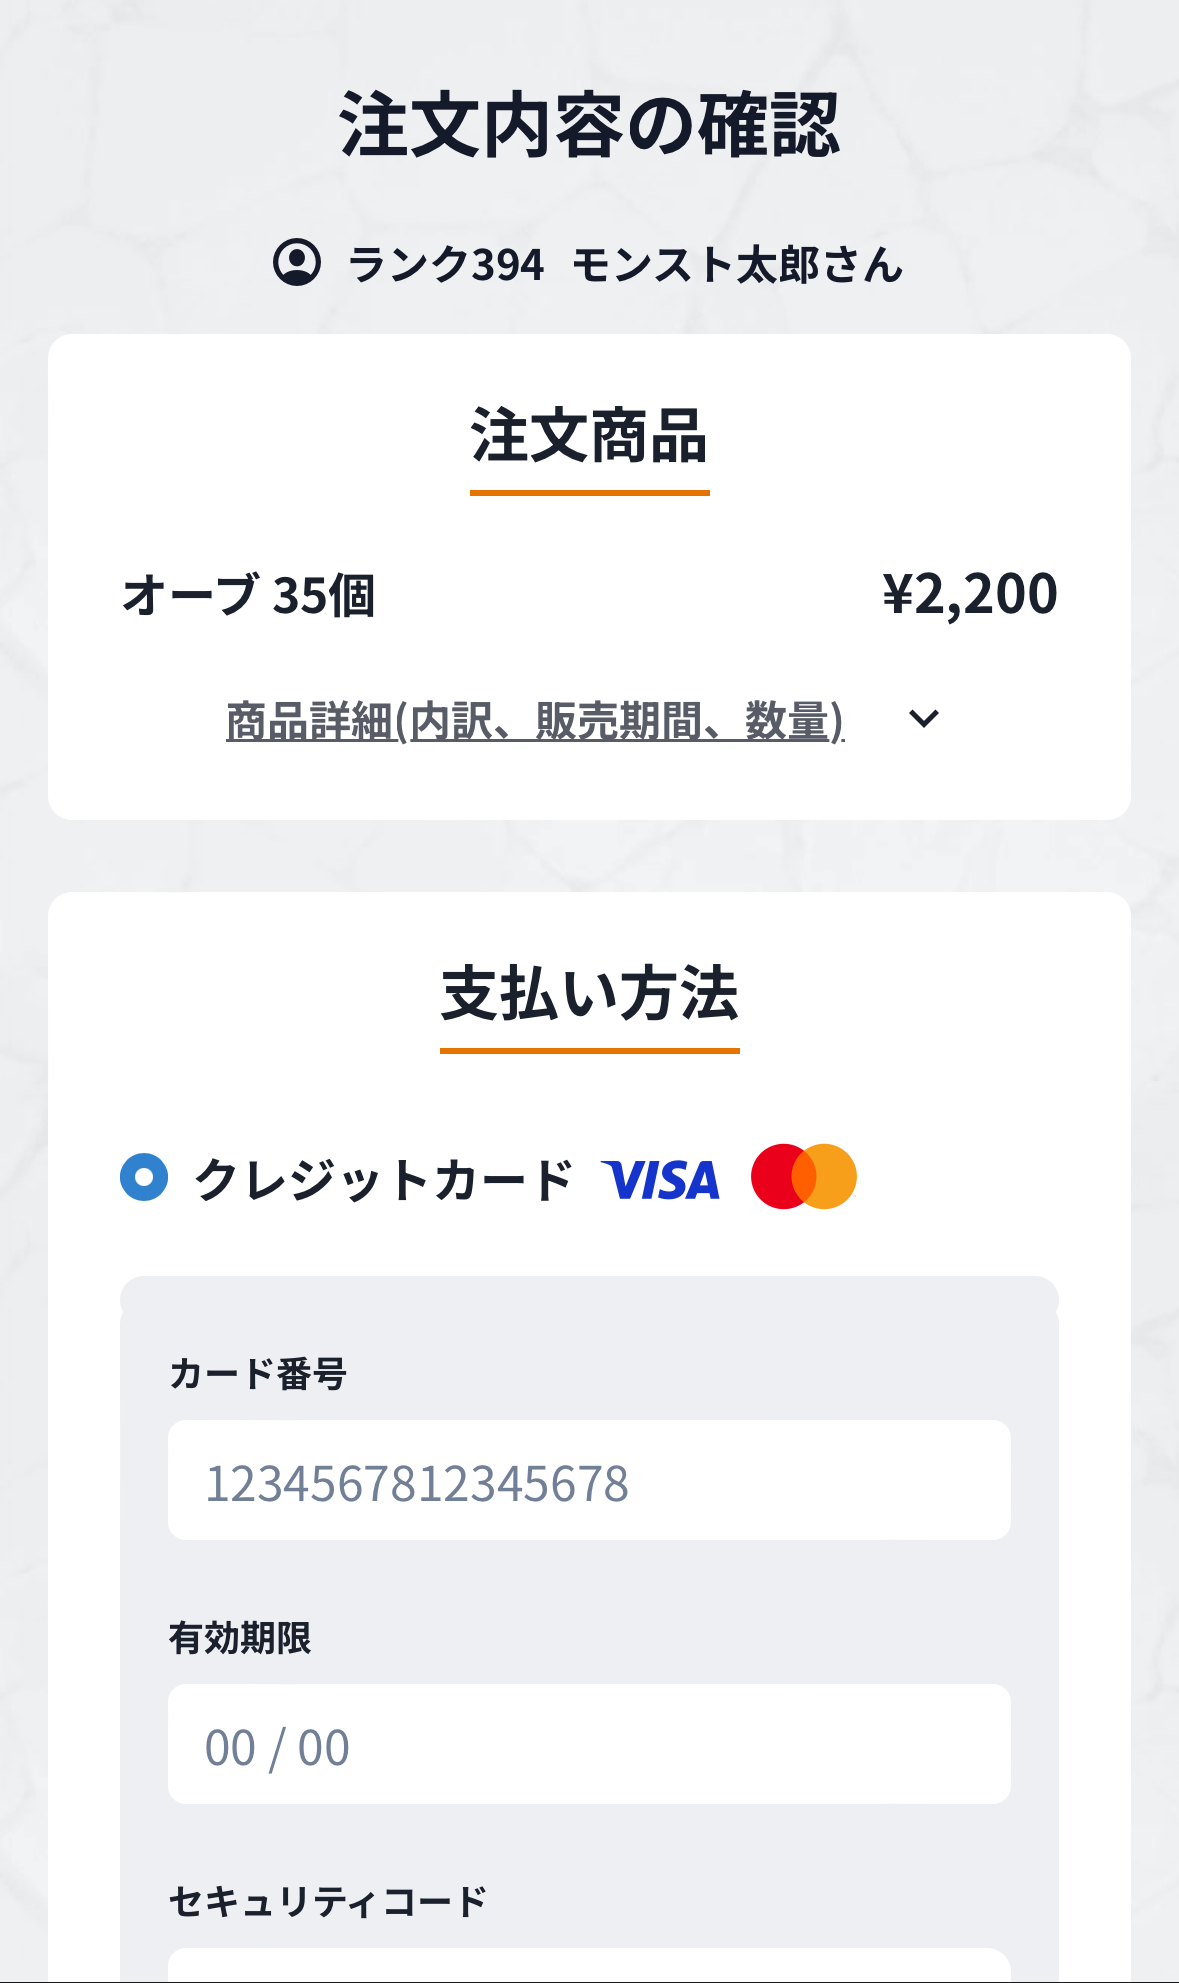Open the 商品詳細(内訳、販売期間、数量) link
This screenshot has width=1179, height=1983.
point(535,721)
